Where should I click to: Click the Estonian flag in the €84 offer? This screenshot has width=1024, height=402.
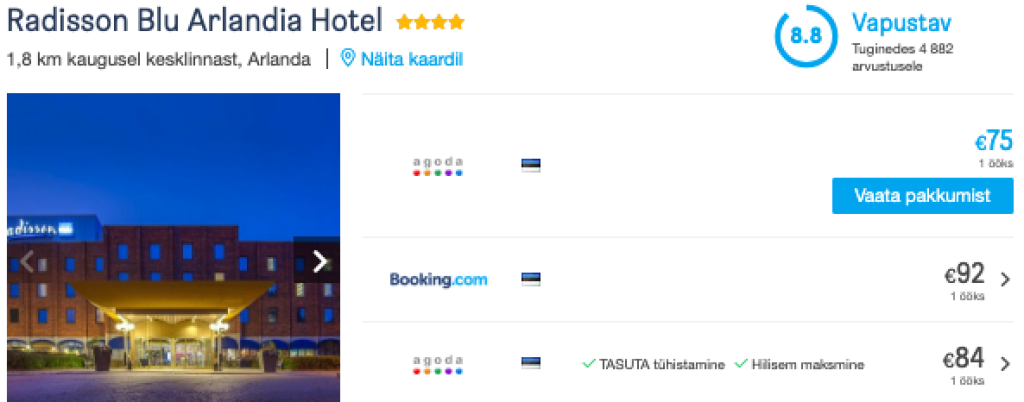(x=531, y=363)
